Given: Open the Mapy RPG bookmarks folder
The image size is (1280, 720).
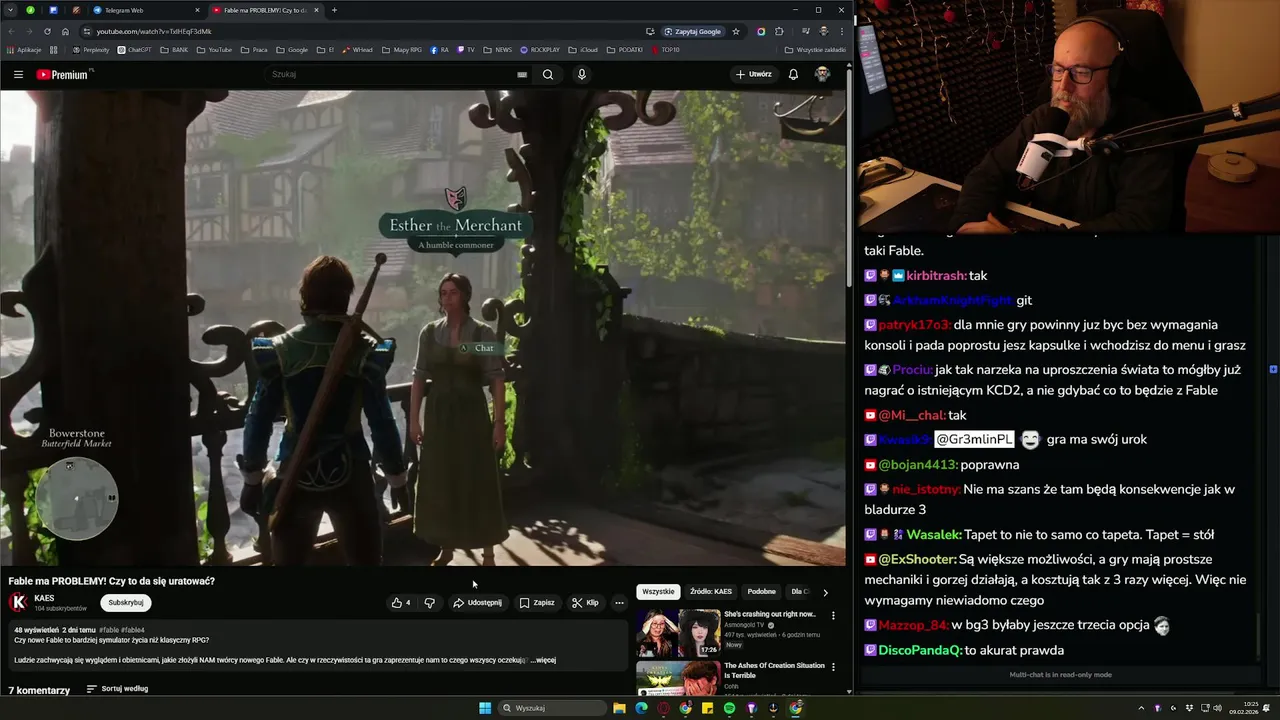Looking at the screenshot, I should pos(401,49).
